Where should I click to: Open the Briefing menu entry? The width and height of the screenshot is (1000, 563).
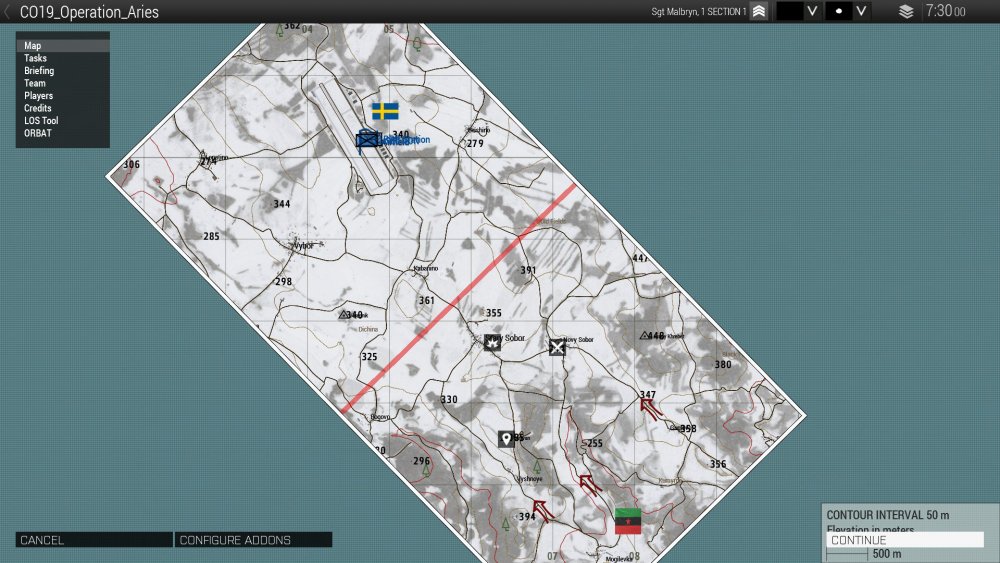point(39,71)
